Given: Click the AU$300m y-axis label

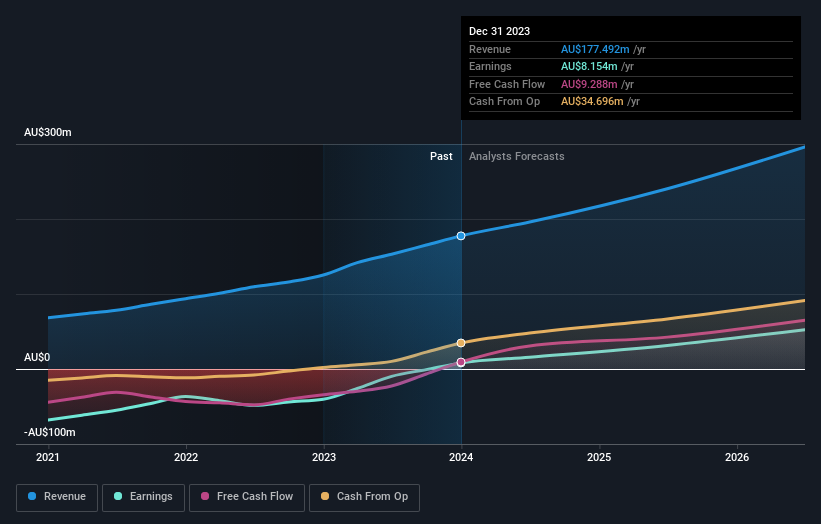Looking at the screenshot, I should (x=48, y=132).
